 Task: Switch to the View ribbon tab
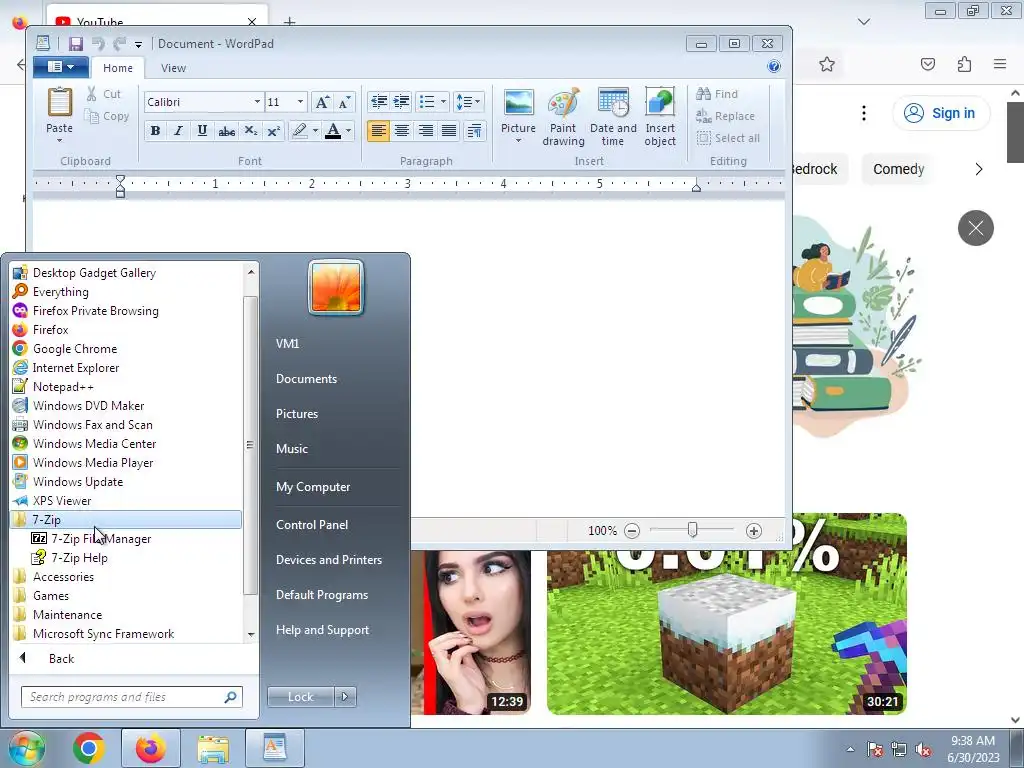click(x=173, y=68)
